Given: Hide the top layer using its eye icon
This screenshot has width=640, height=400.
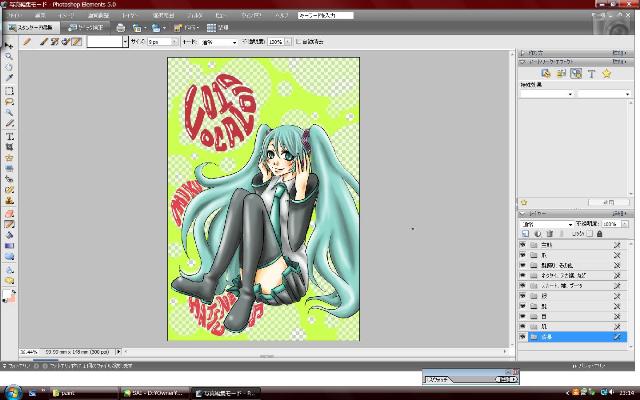Looking at the screenshot, I should (522, 244).
